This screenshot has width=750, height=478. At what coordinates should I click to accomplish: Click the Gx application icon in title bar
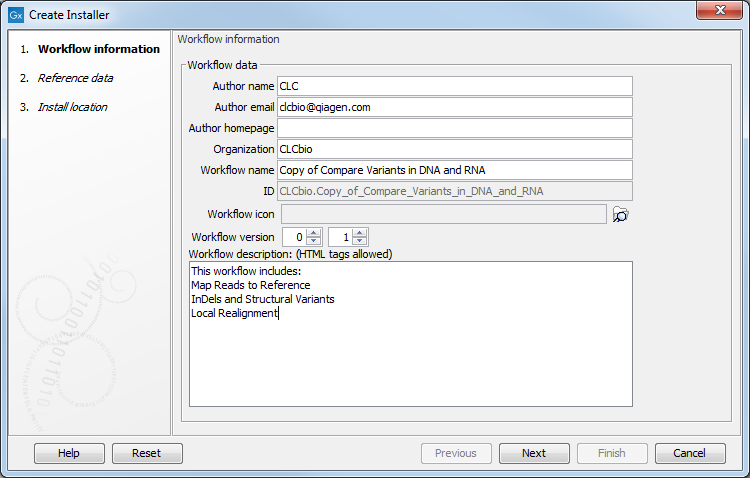[16, 15]
